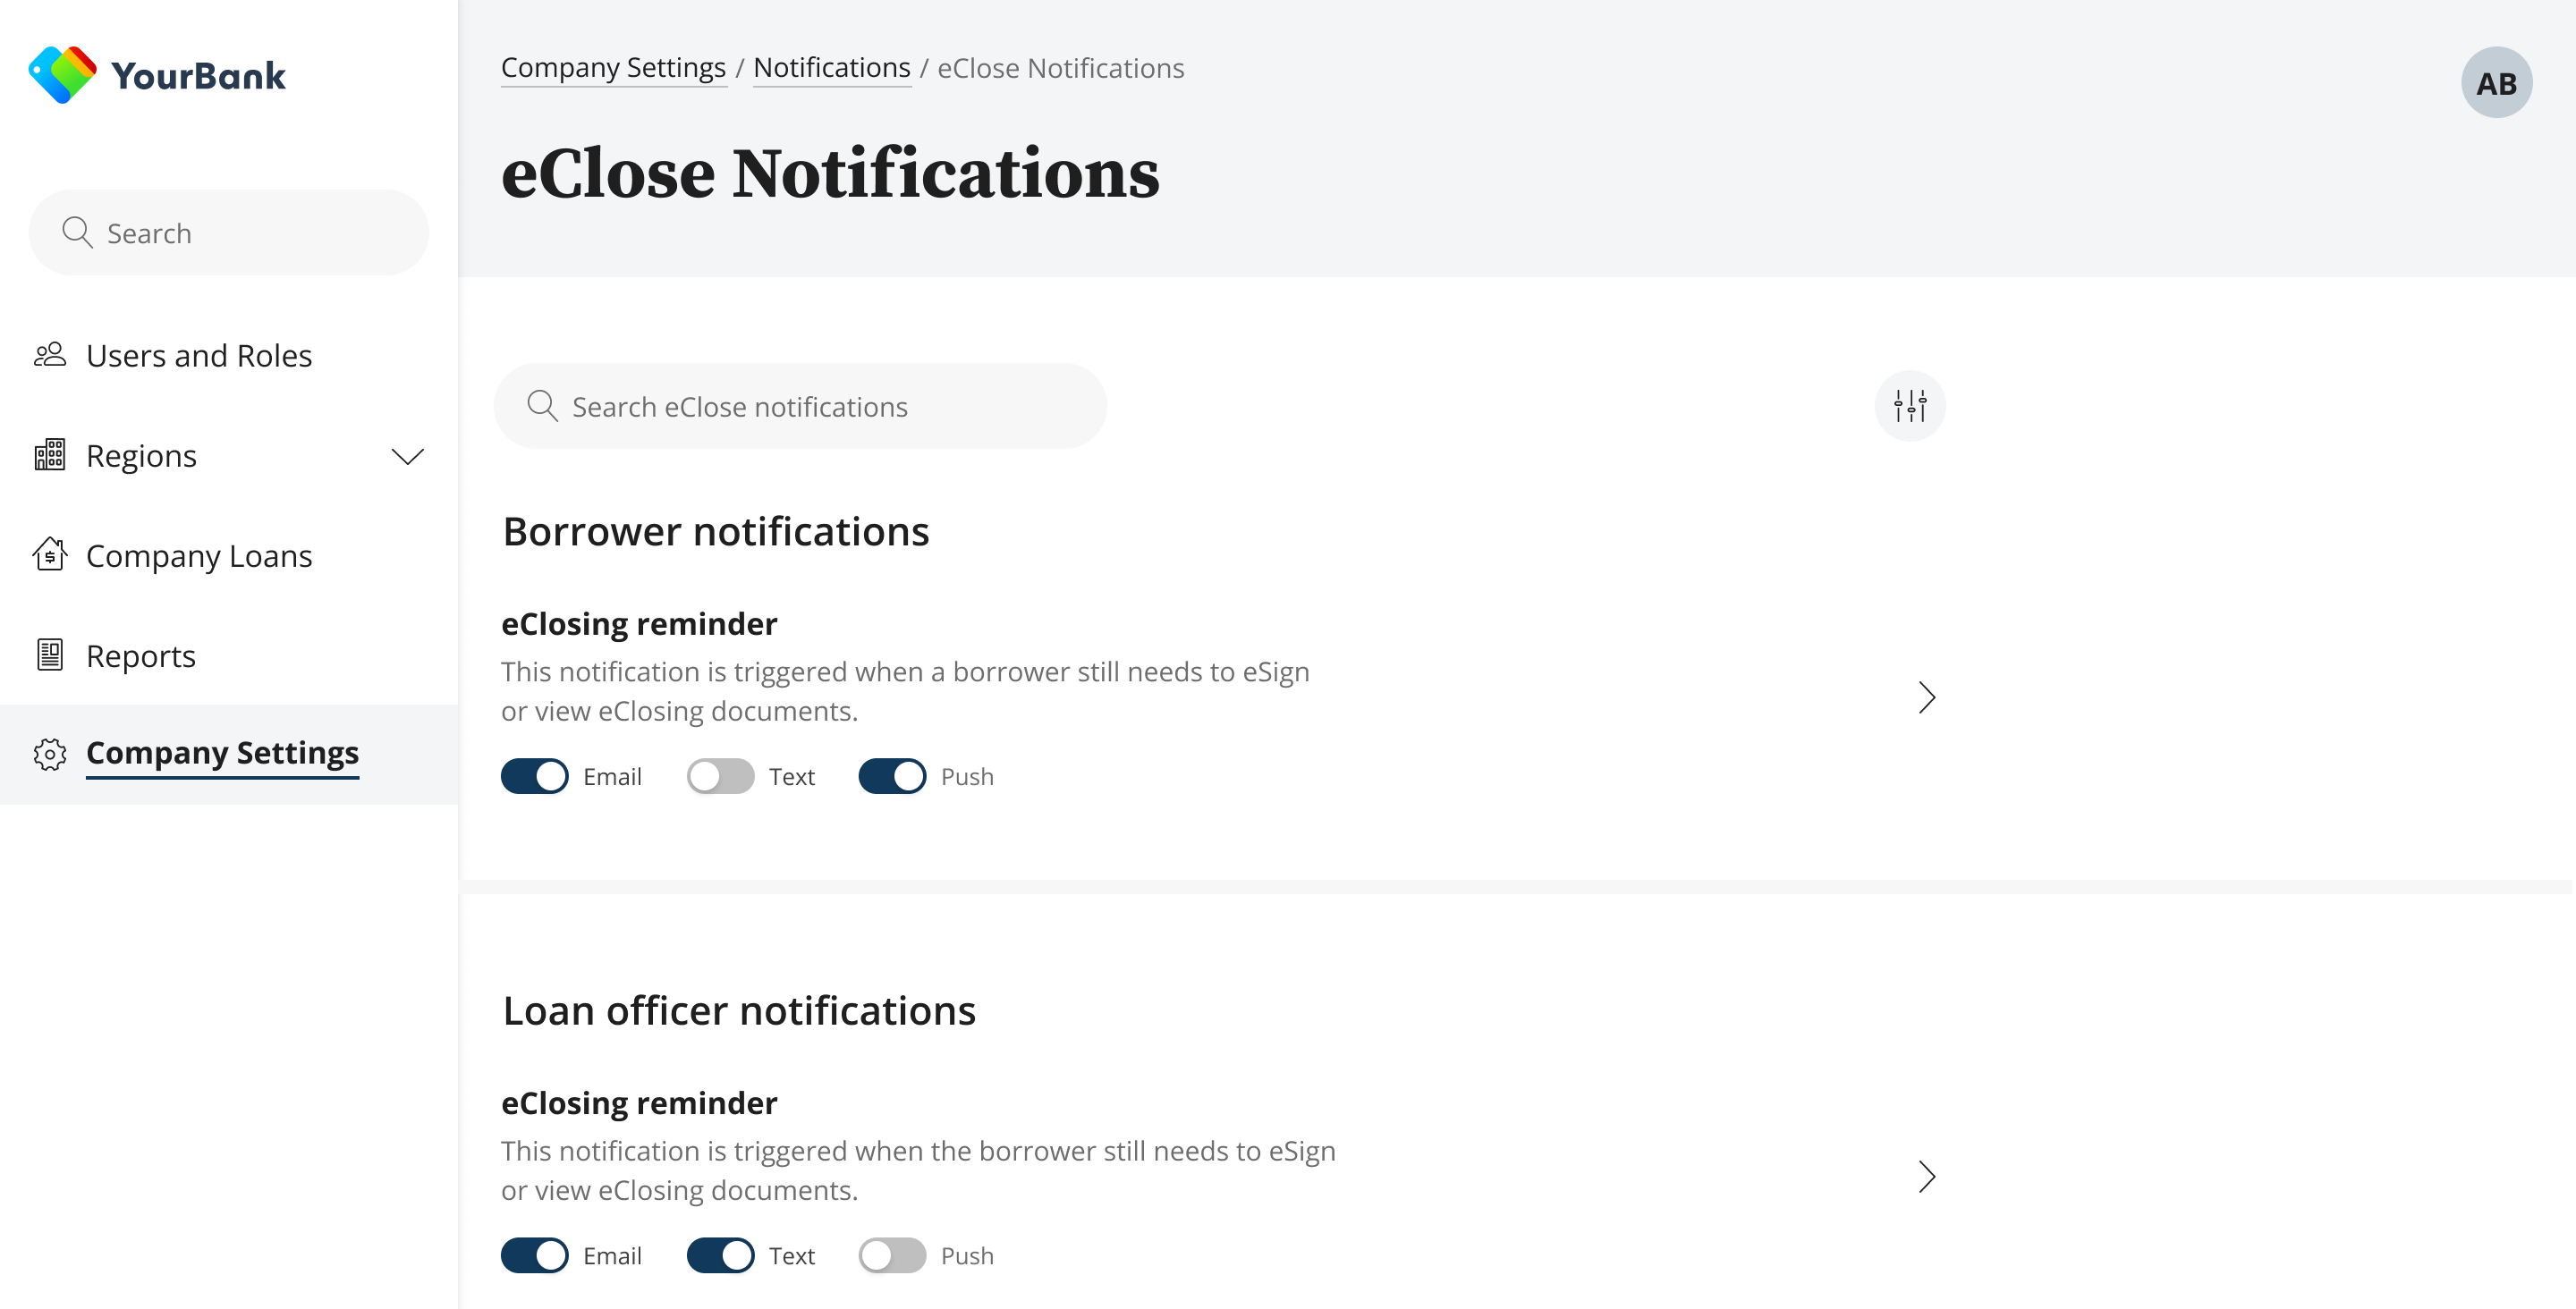
Task: Open the filter settings sliders icon
Action: (1909, 406)
